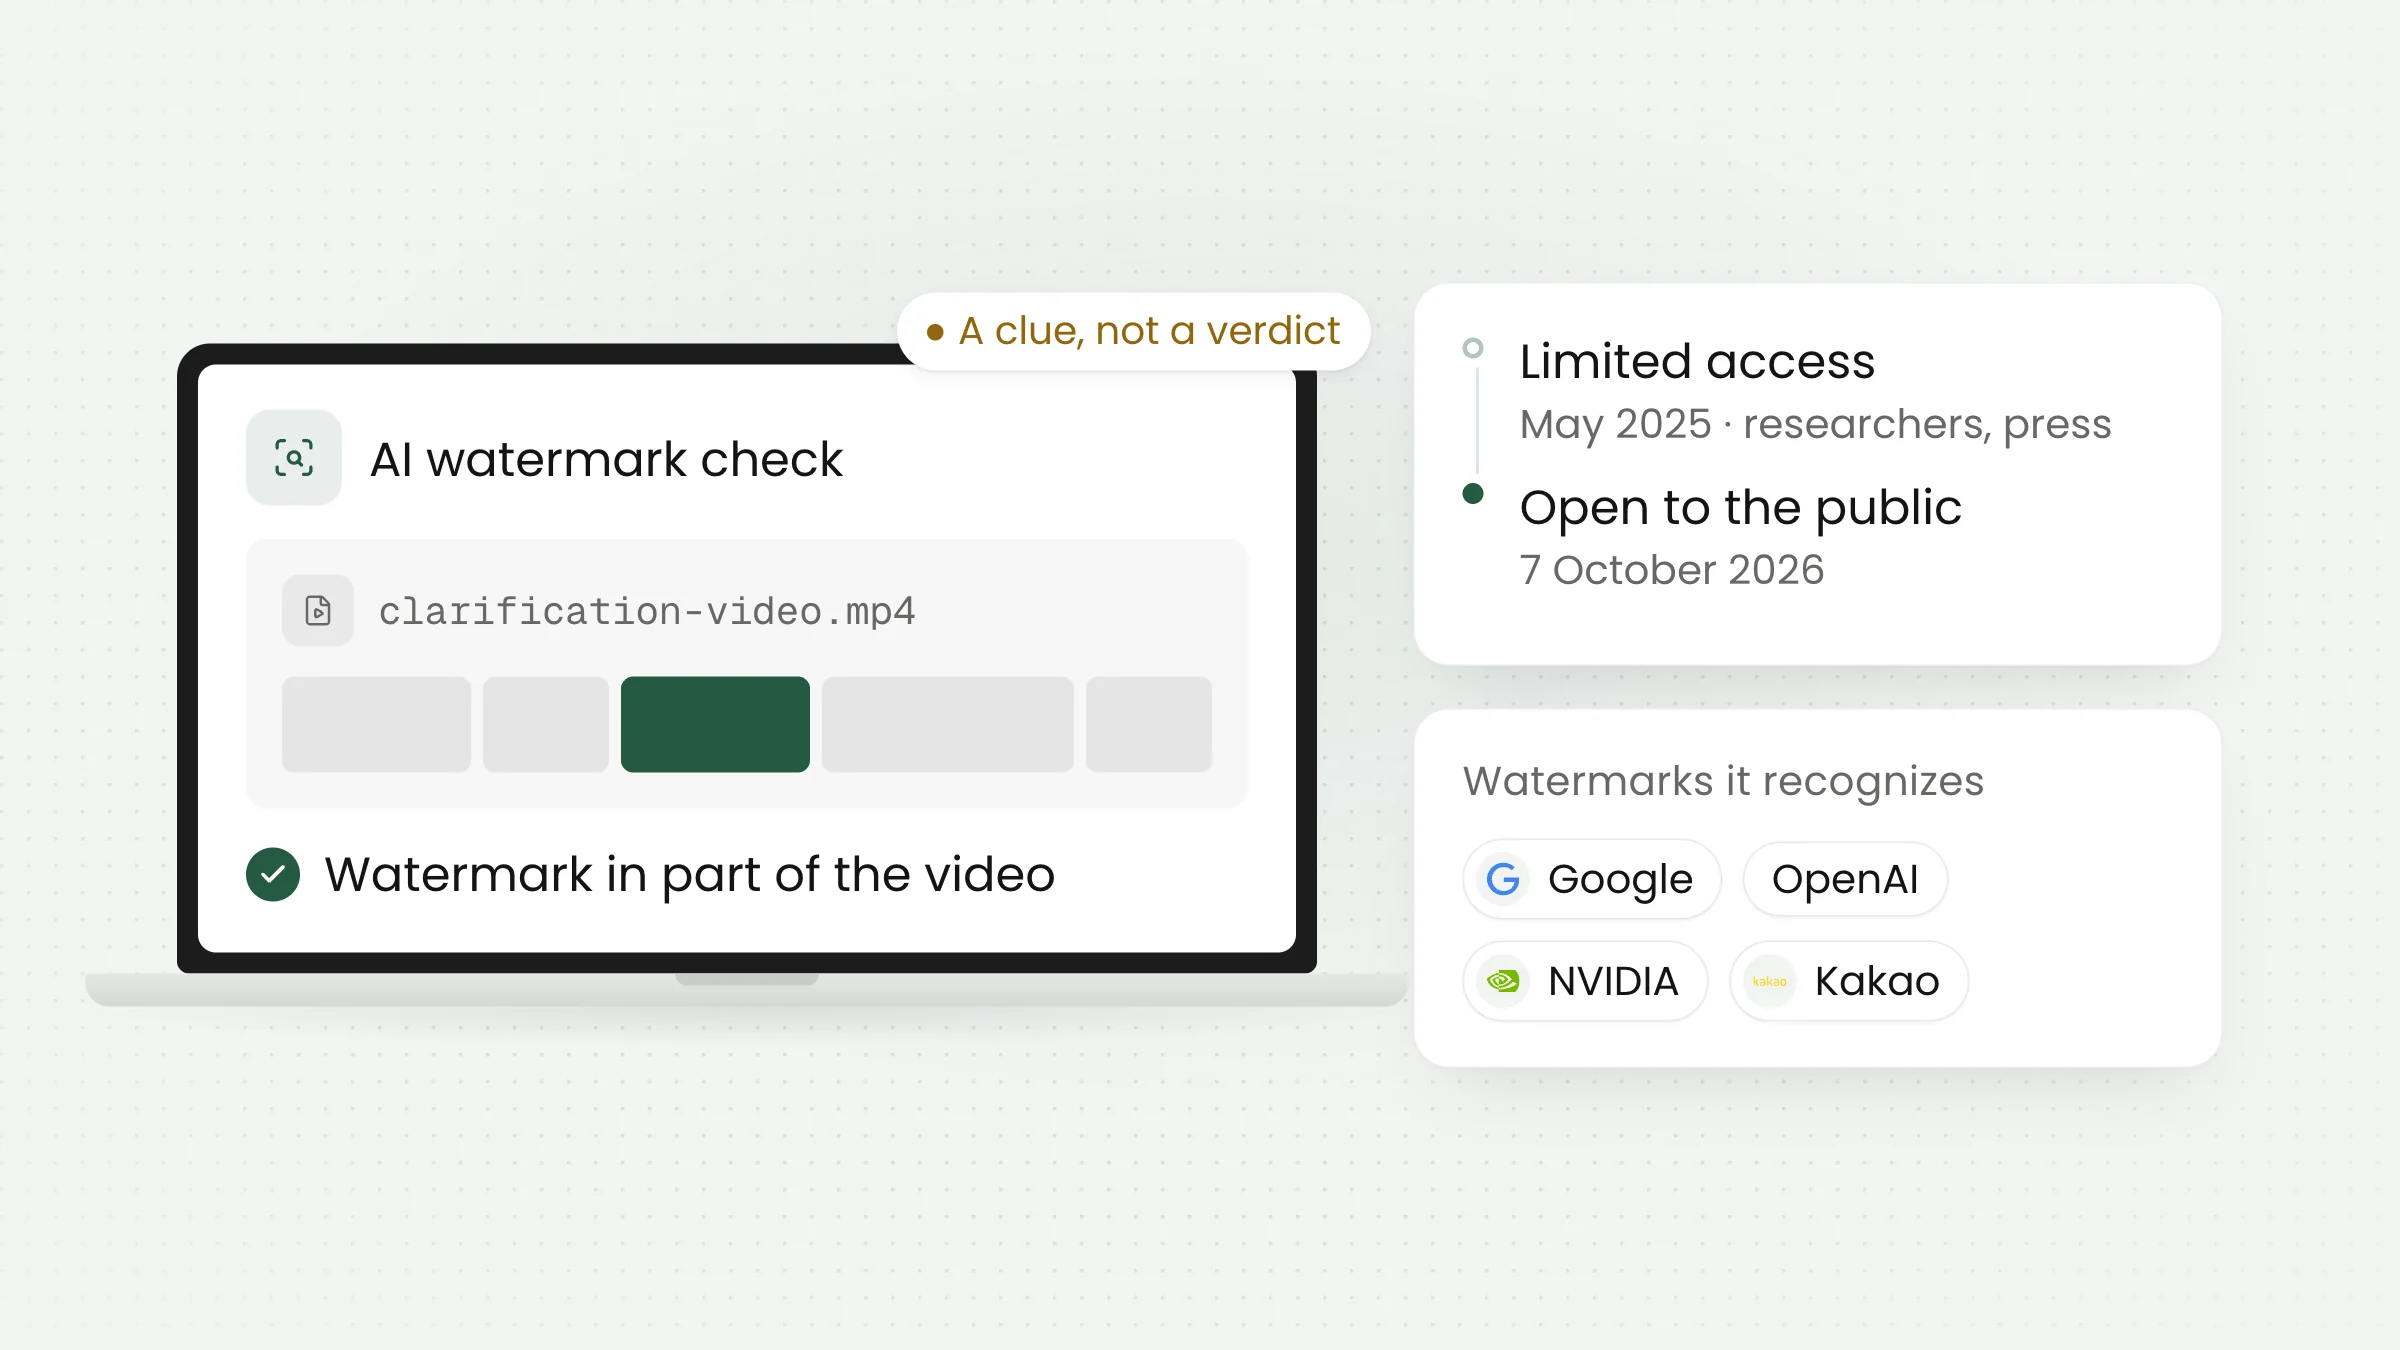Select the Google watermark chip
The image size is (2400, 1350).
pos(1592,879)
